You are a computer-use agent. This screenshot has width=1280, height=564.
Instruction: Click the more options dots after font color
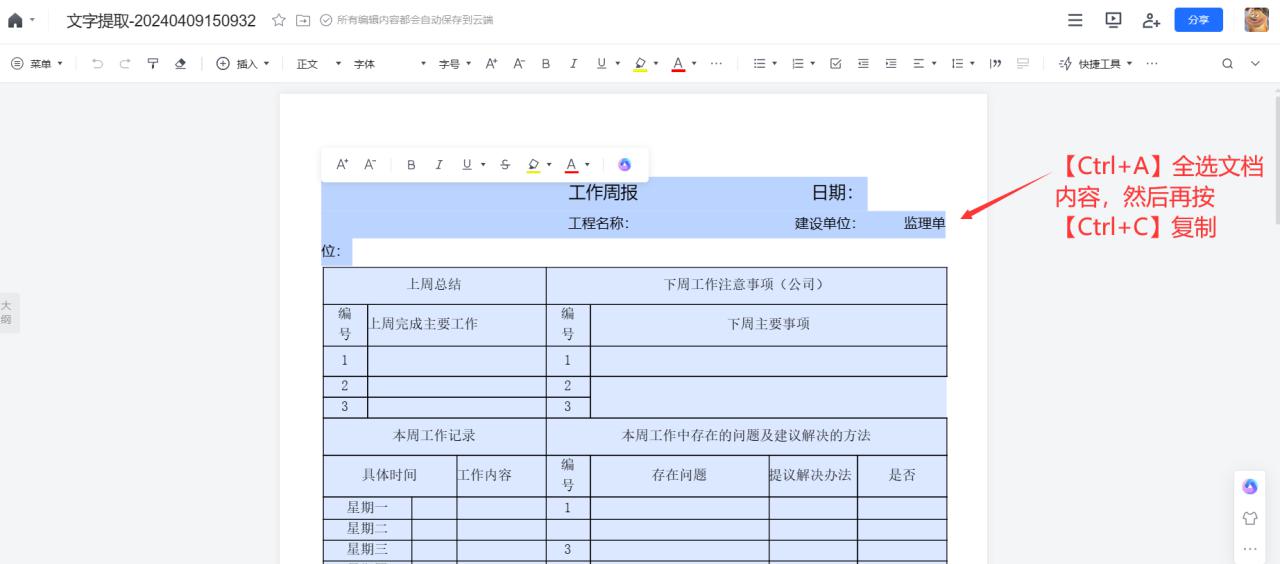(716, 63)
